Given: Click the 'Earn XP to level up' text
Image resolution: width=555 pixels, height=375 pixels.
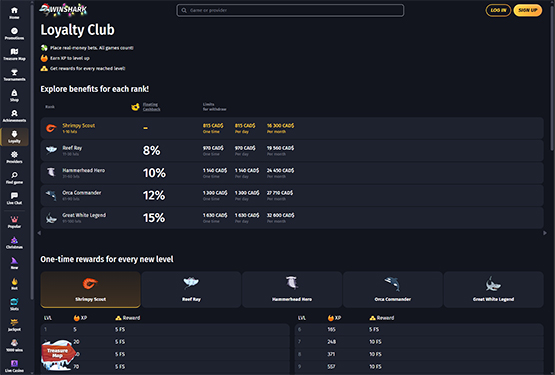Looking at the screenshot, I should 70,58.
